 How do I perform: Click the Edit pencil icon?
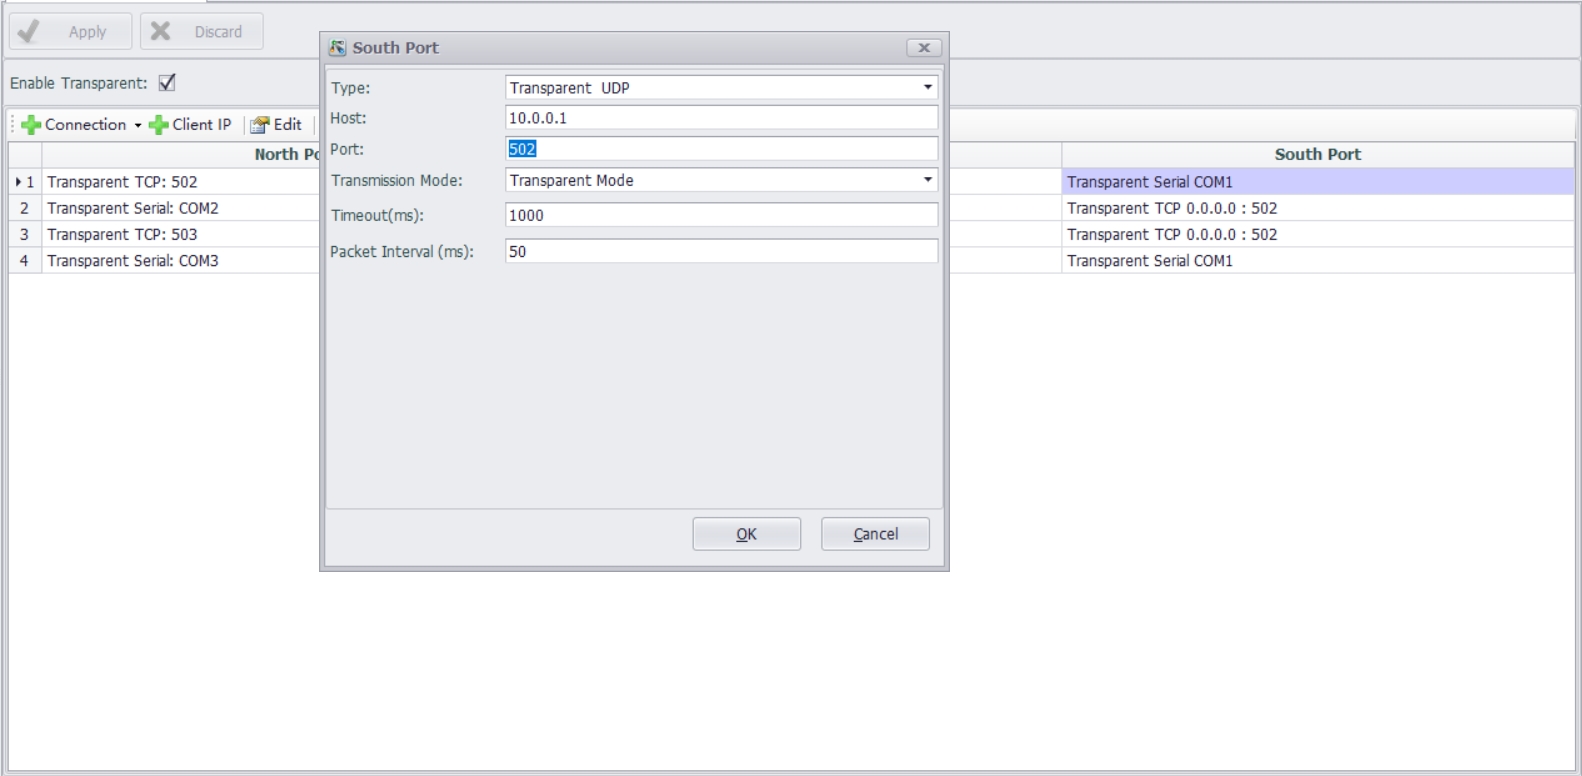point(260,125)
